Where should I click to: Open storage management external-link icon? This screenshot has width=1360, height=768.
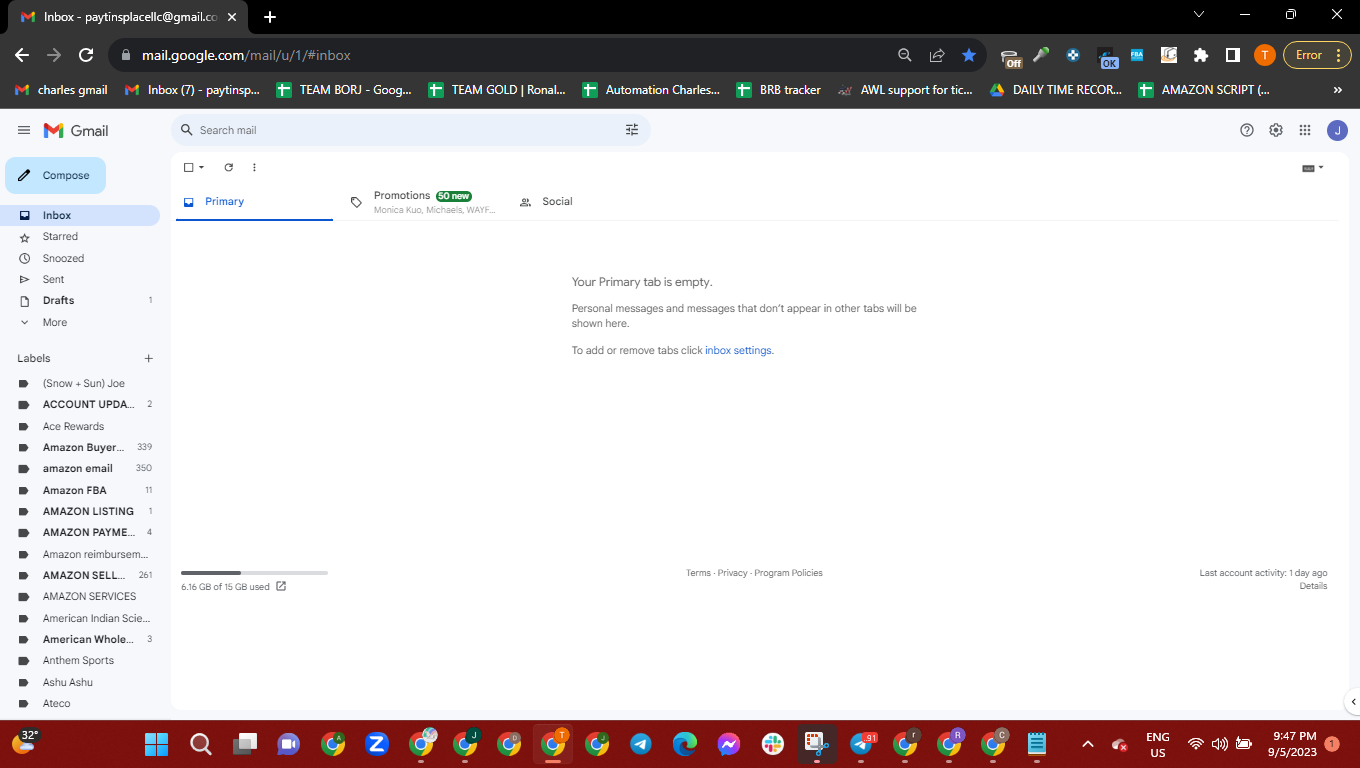[x=281, y=586]
